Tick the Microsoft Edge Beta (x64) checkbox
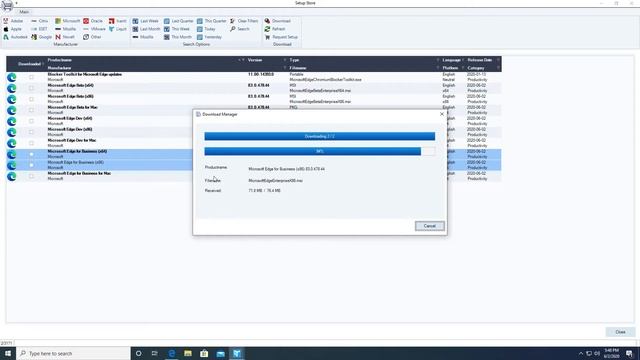 pos(31,88)
